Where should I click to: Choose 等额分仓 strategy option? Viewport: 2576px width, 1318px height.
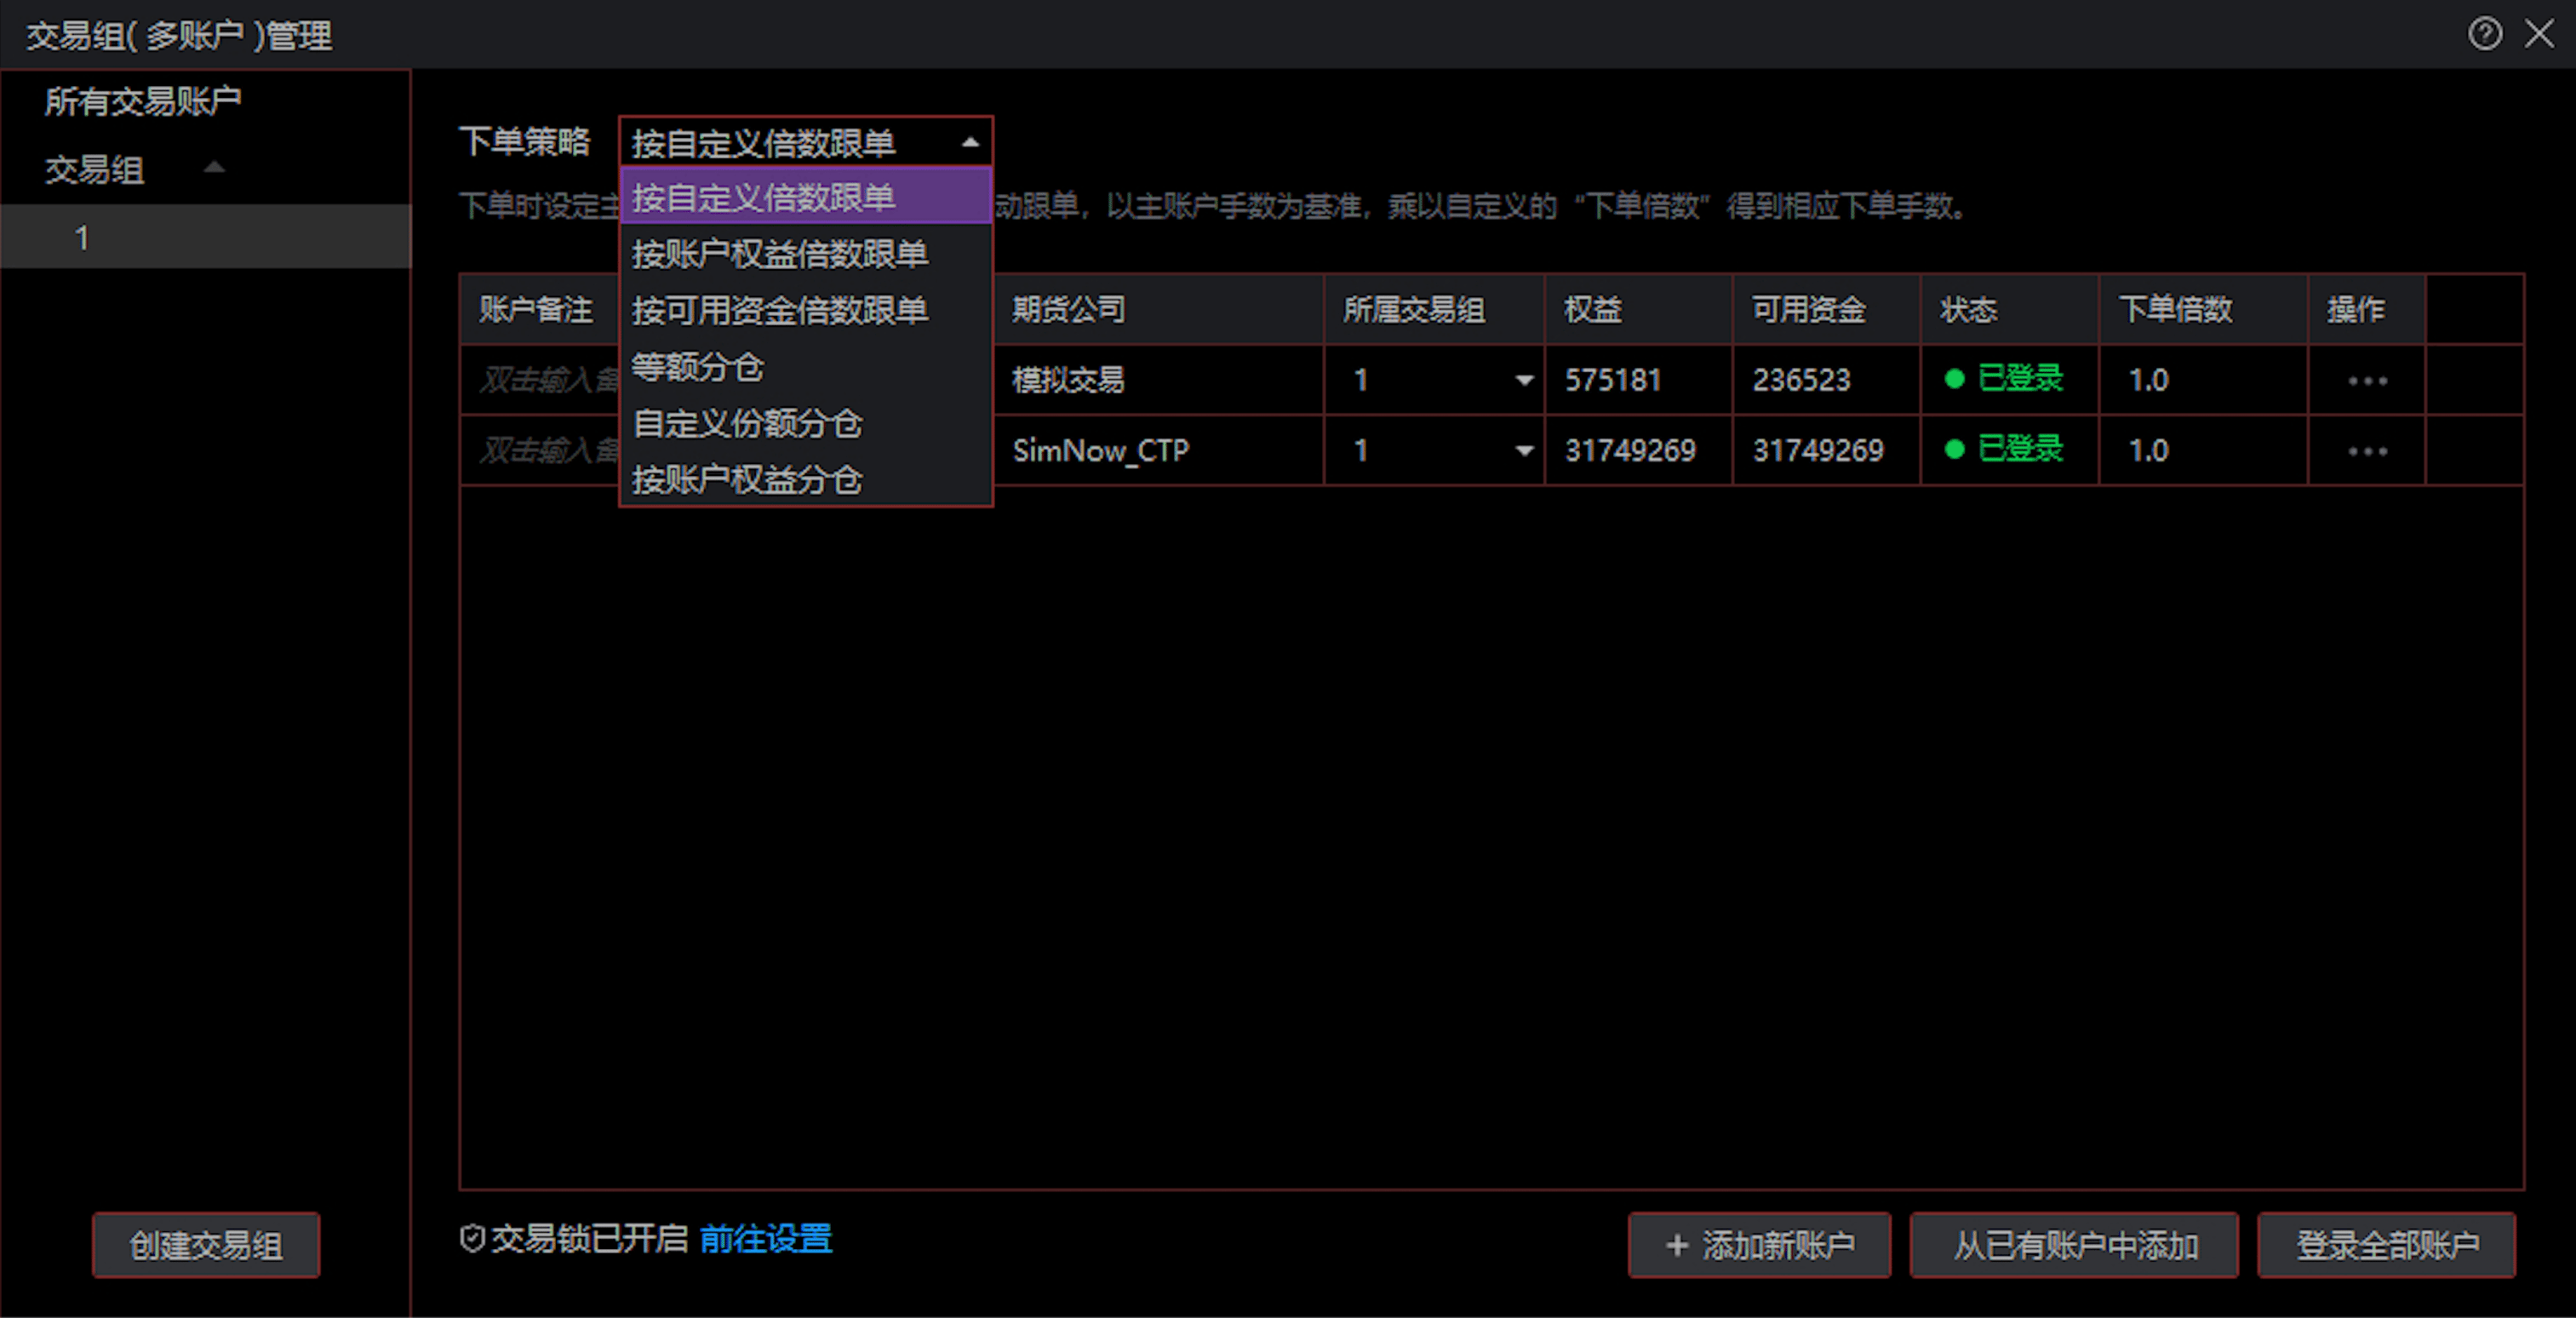806,367
